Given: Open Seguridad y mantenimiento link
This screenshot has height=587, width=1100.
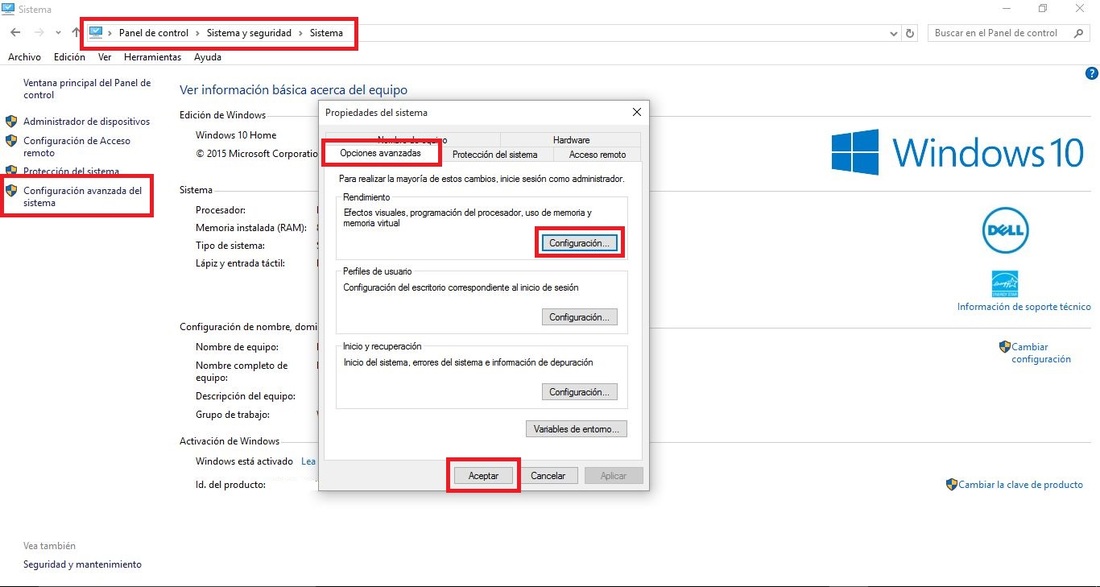Looking at the screenshot, I should [82, 565].
